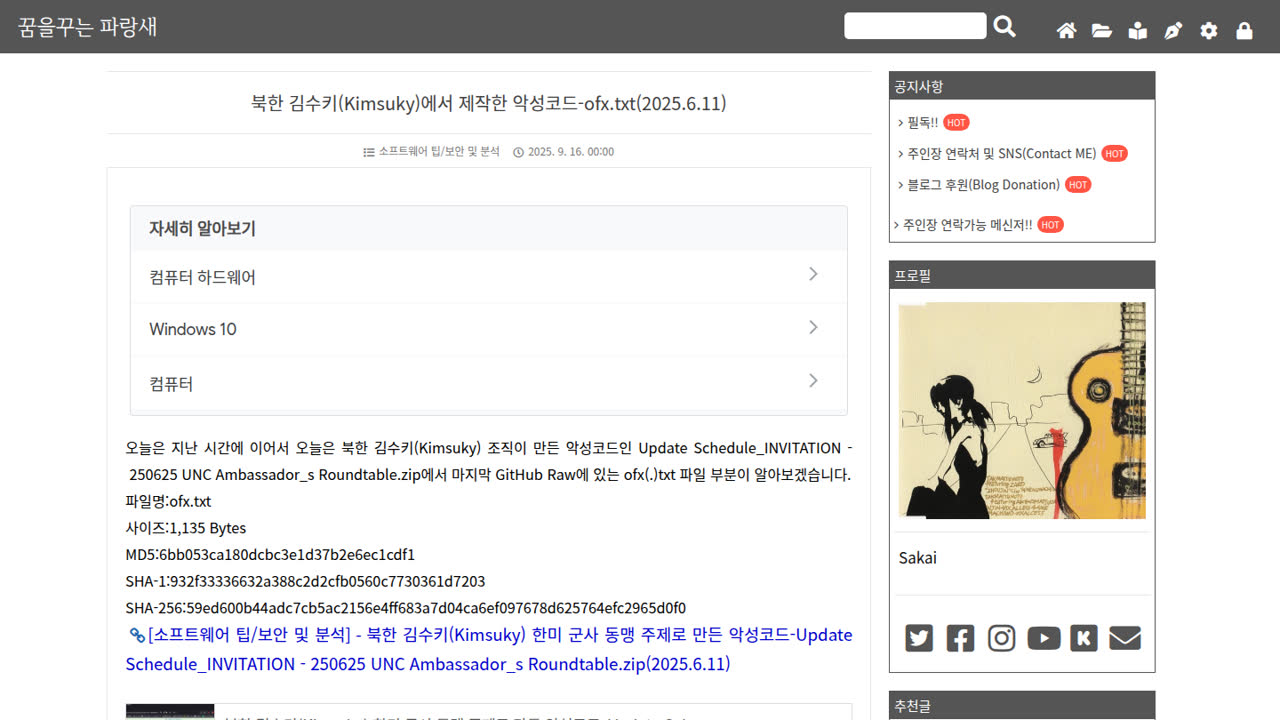Click the clock icon beside post date

click(518, 152)
